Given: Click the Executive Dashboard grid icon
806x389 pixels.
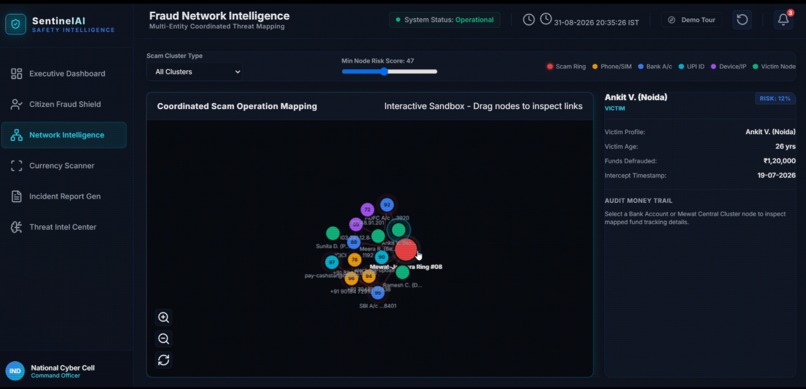Looking at the screenshot, I should pos(16,73).
